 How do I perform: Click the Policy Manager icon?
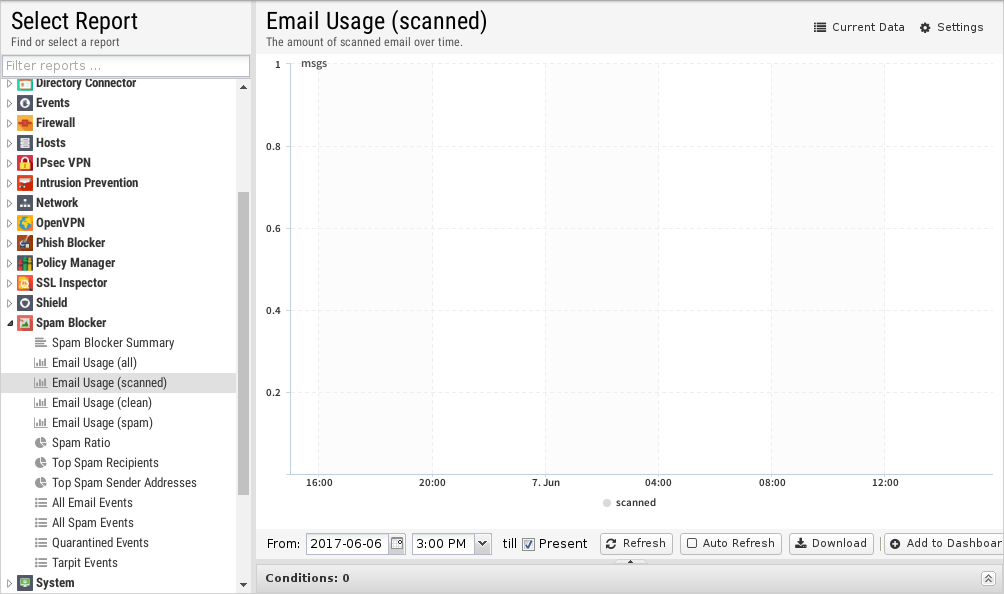click(x=25, y=263)
